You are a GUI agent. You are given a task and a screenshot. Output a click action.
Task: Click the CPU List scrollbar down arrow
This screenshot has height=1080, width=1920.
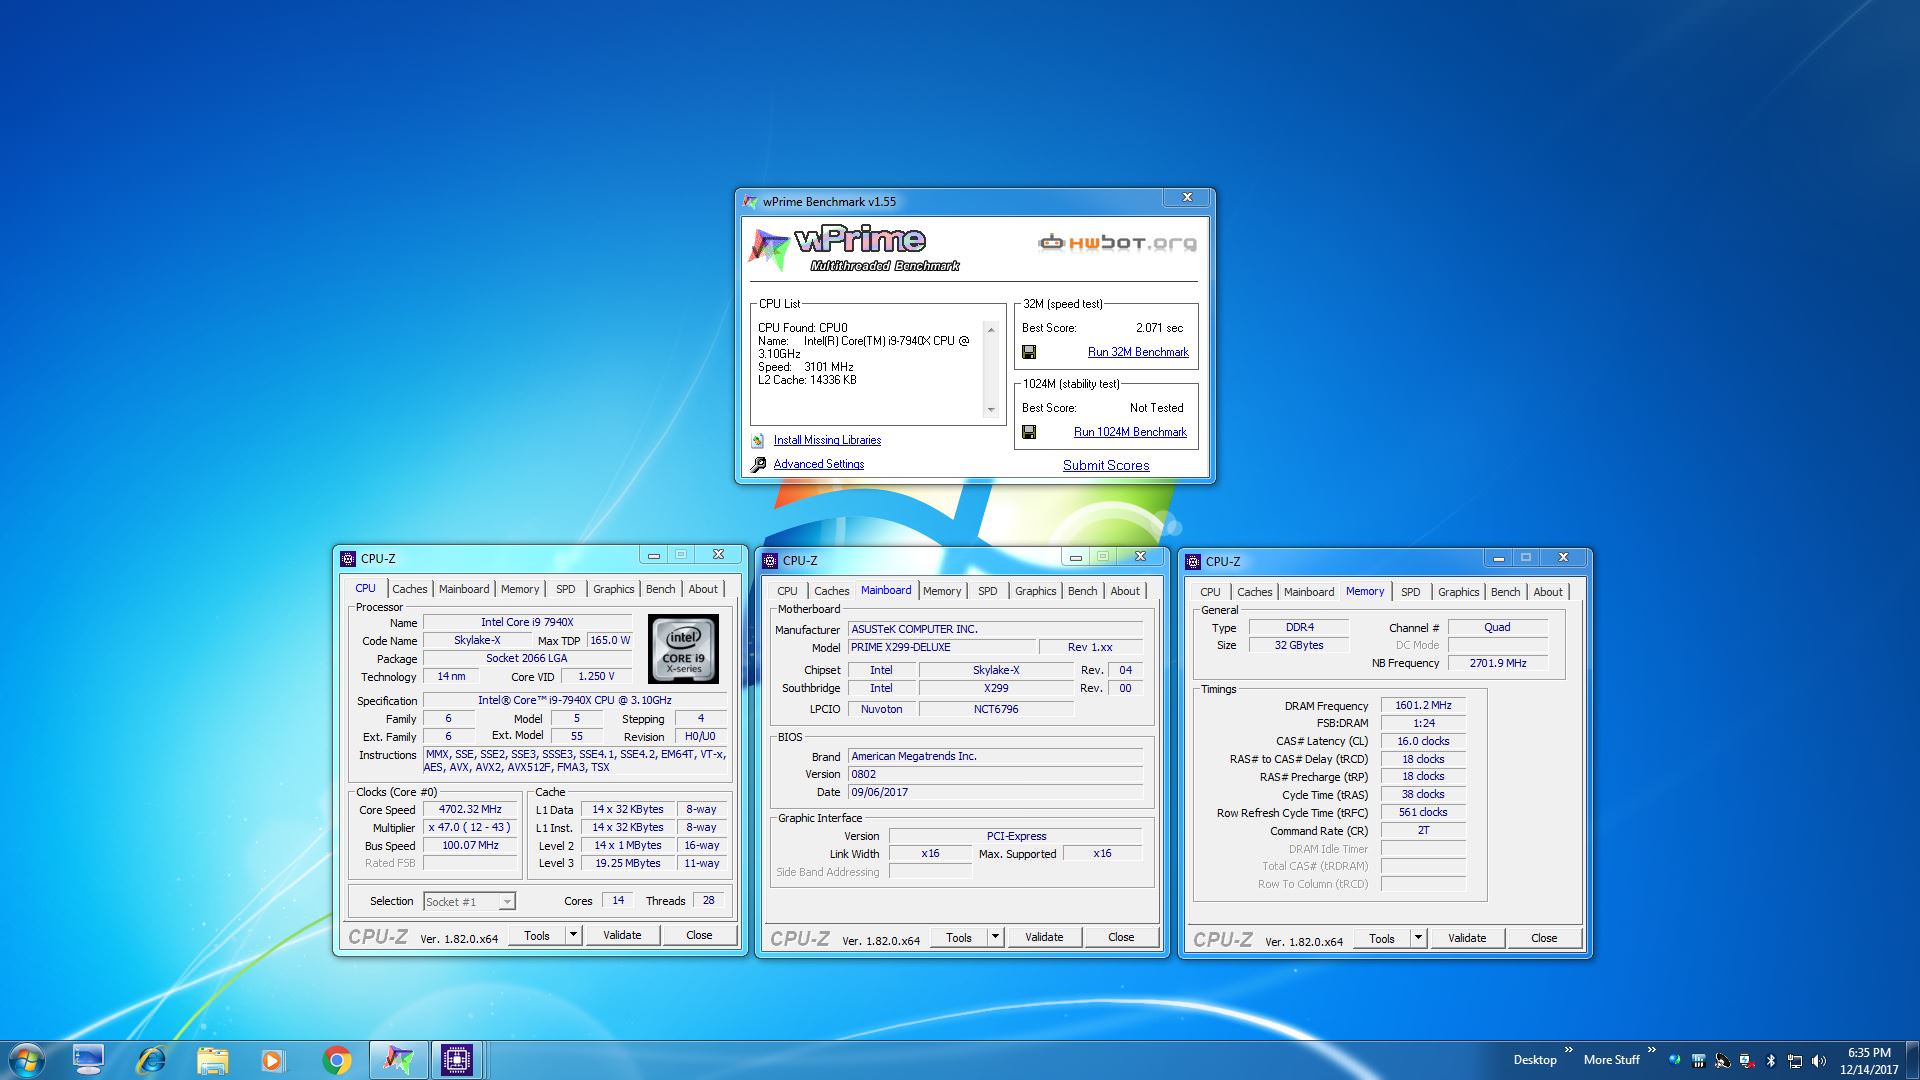pyautogui.click(x=991, y=410)
